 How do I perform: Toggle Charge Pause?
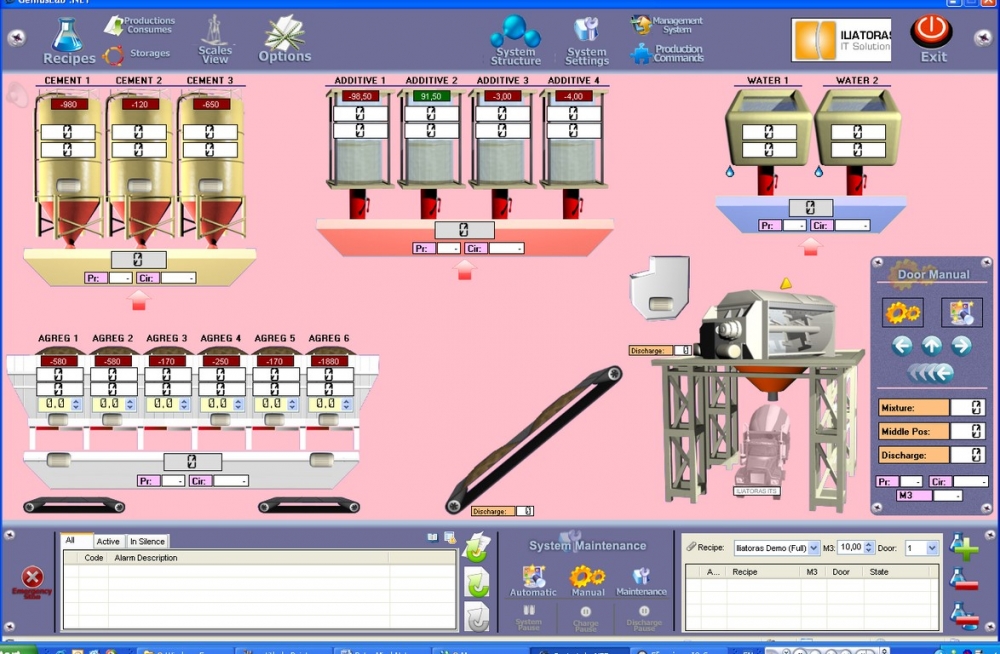pos(585,618)
